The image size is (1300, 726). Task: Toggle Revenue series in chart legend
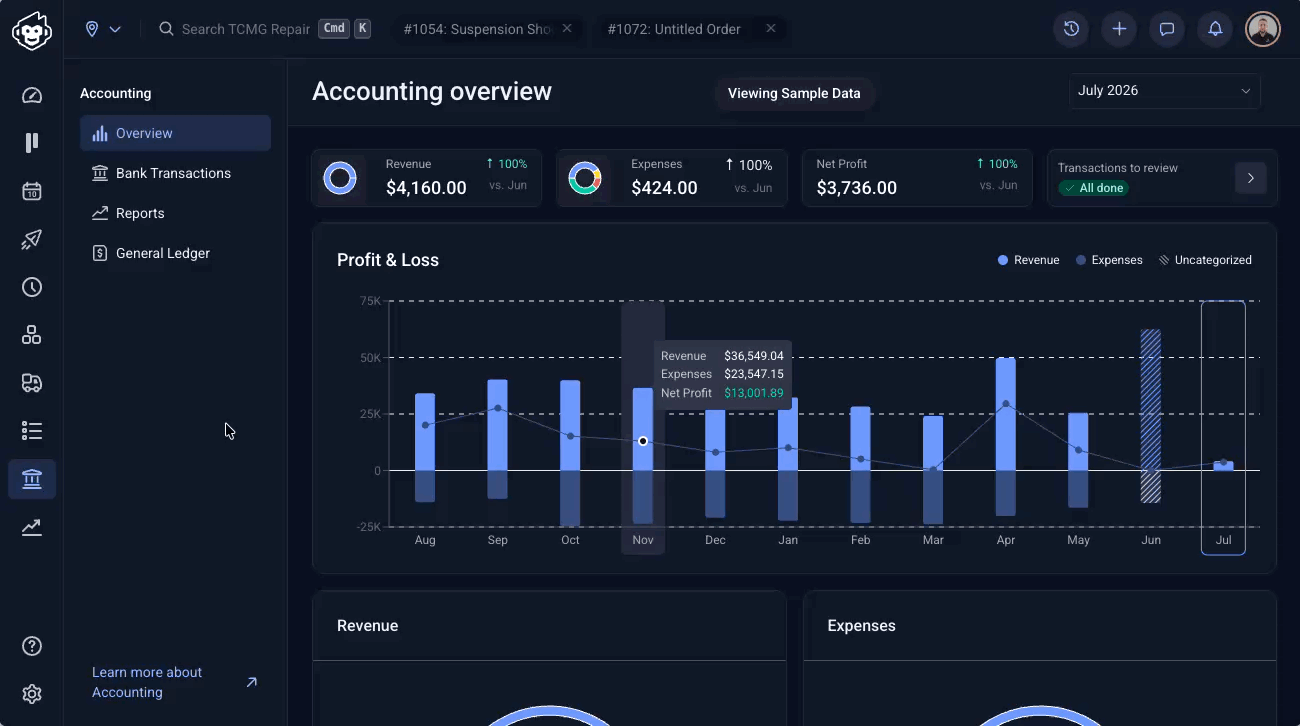pyautogui.click(x=1028, y=260)
